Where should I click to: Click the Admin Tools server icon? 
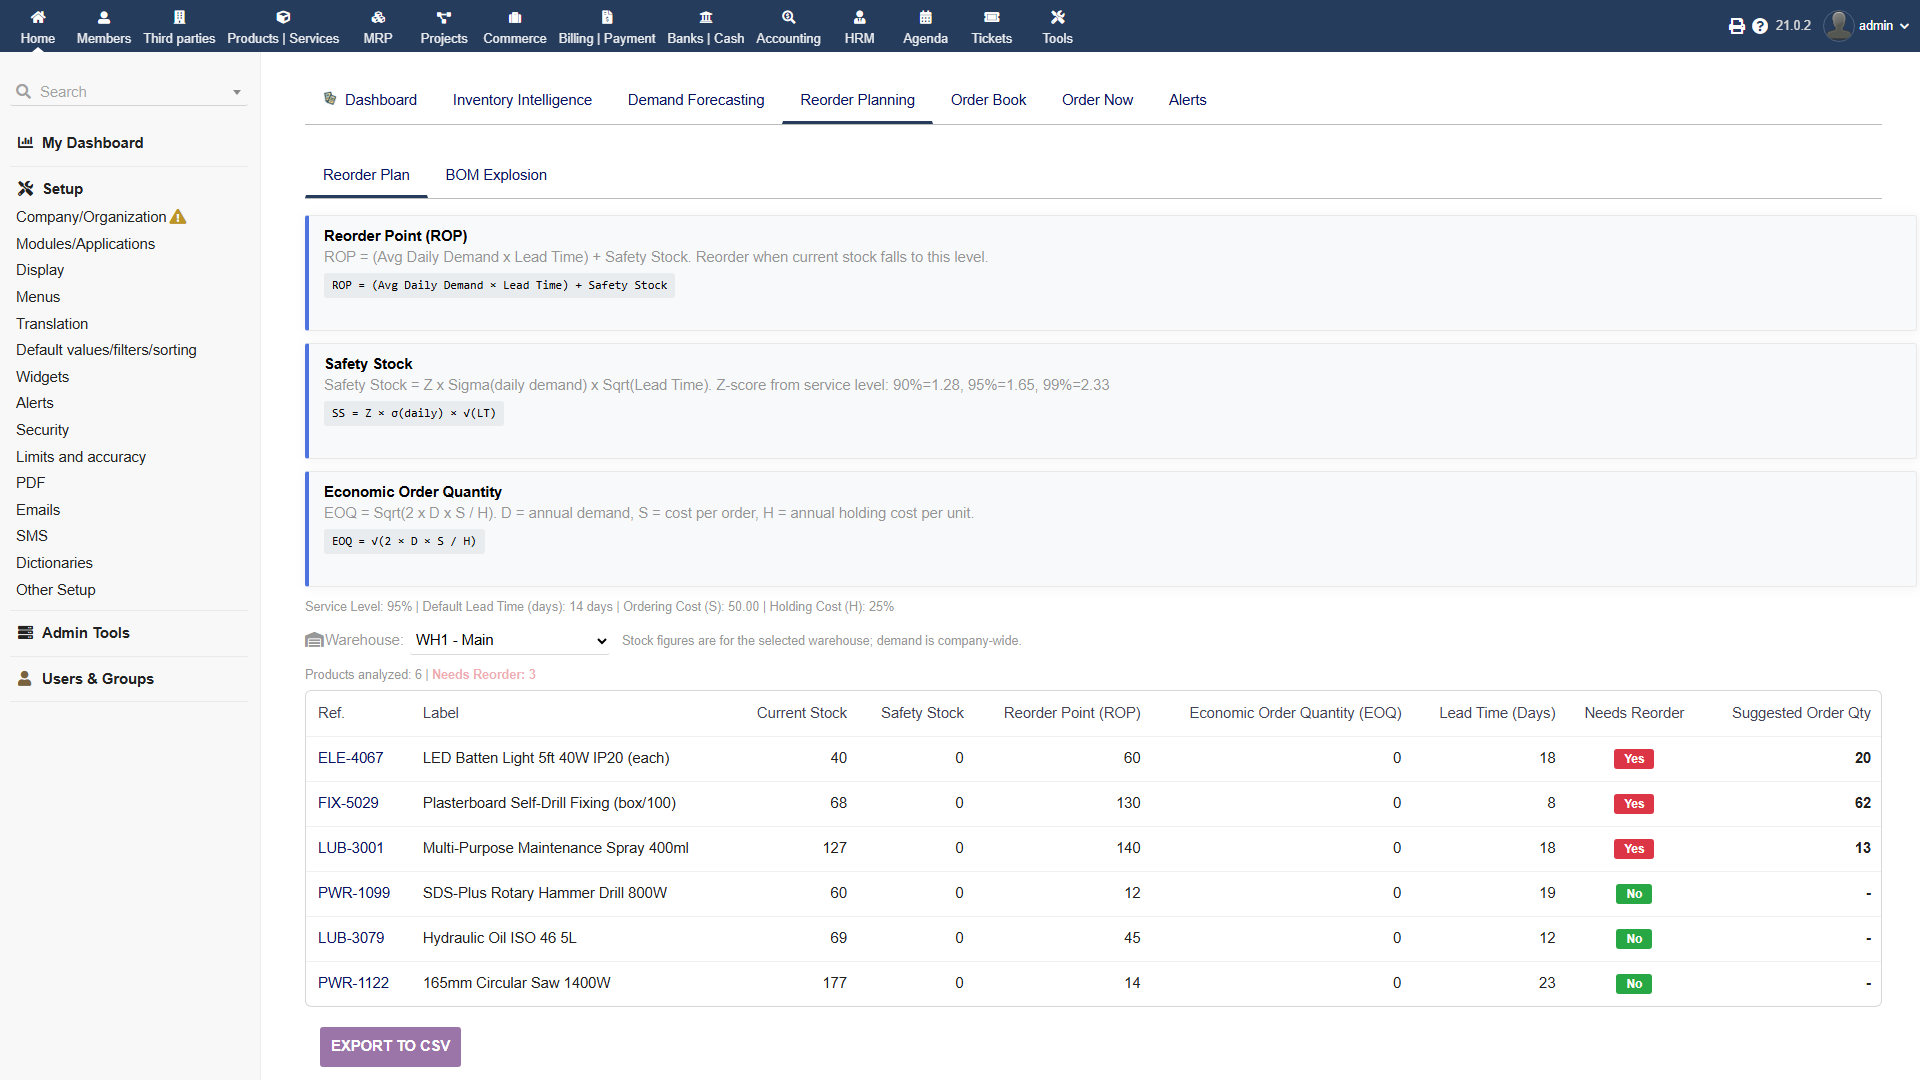pyautogui.click(x=26, y=633)
